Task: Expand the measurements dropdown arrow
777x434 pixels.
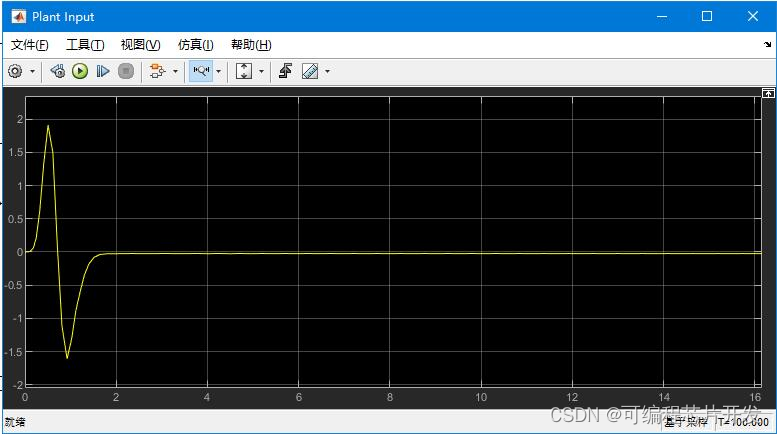Action: point(327,71)
